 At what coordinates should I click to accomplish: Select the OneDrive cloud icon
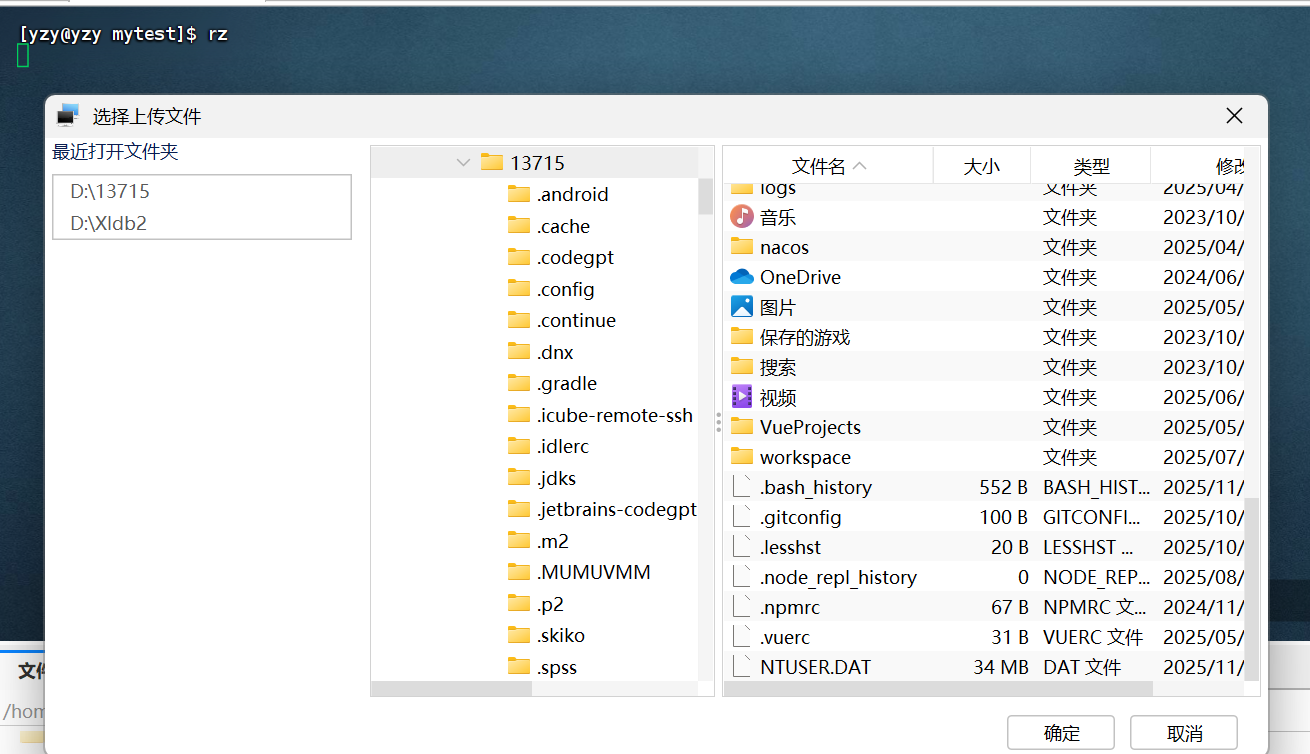741,277
